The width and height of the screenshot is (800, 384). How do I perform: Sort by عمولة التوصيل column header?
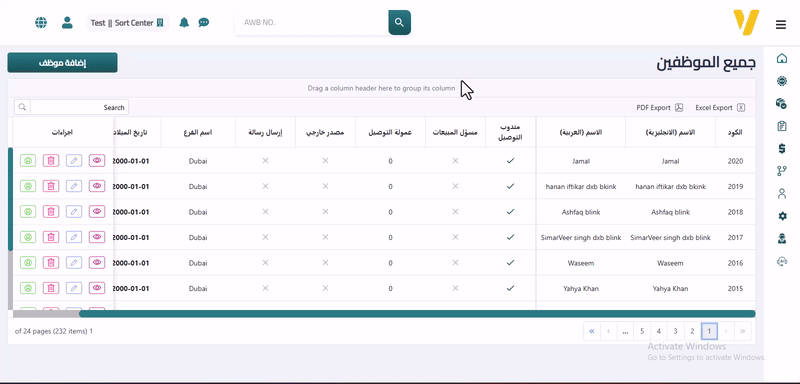[x=390, y=132]
